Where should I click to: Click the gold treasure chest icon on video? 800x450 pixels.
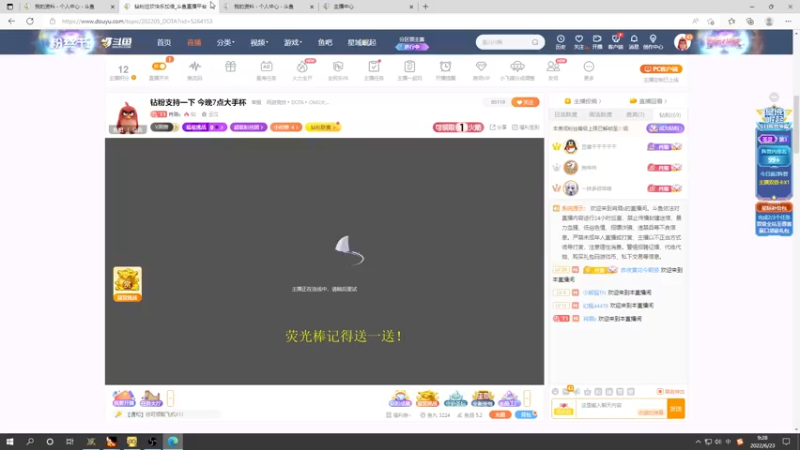pyautogui.click(x=128, y=283)
